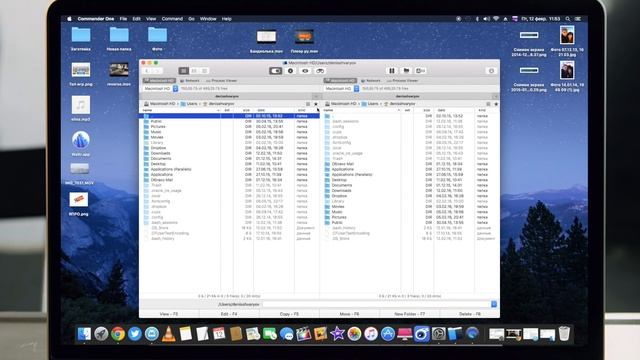The image size is (640, 360).
Task: Click the Edit - F4 button
Action: click(229, 314)
